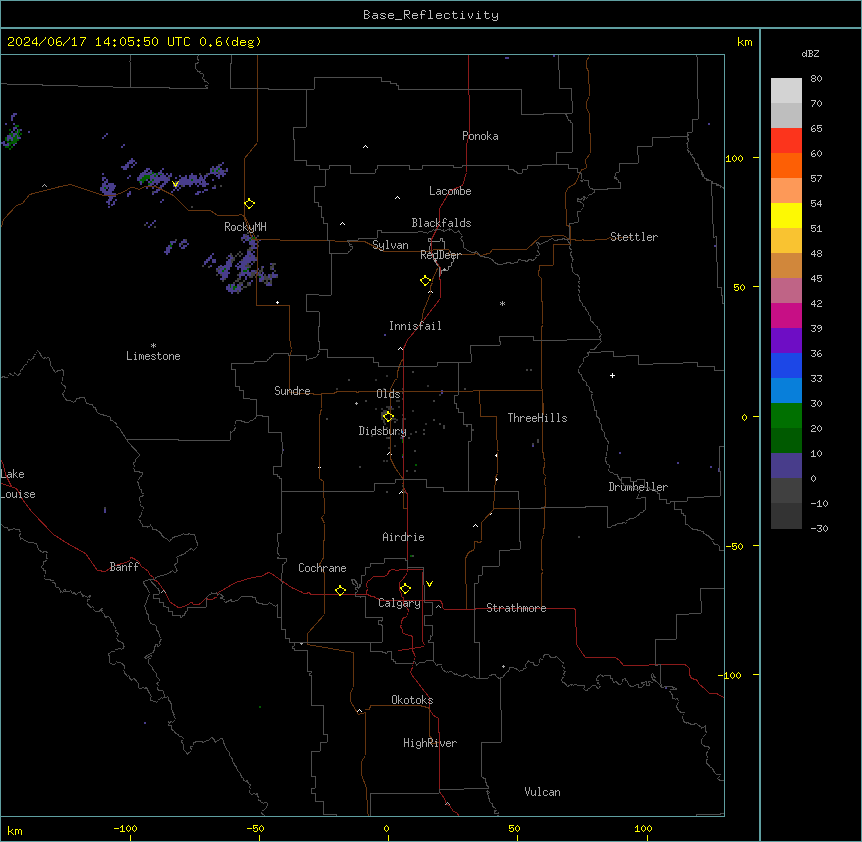This screenshot has height=842, width=862.
Task: Click the Okotoks town label
Action: 412,700
